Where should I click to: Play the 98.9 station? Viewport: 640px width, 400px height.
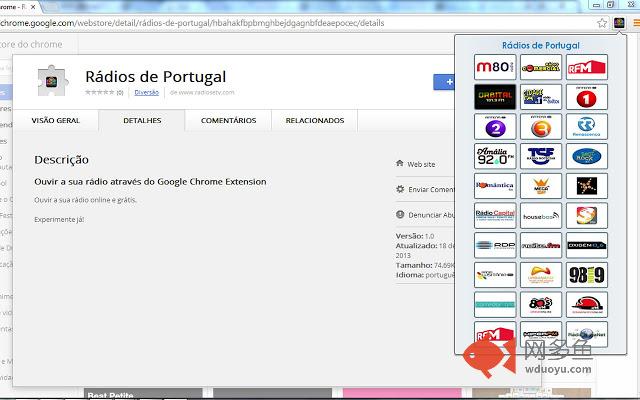point(587,275)
